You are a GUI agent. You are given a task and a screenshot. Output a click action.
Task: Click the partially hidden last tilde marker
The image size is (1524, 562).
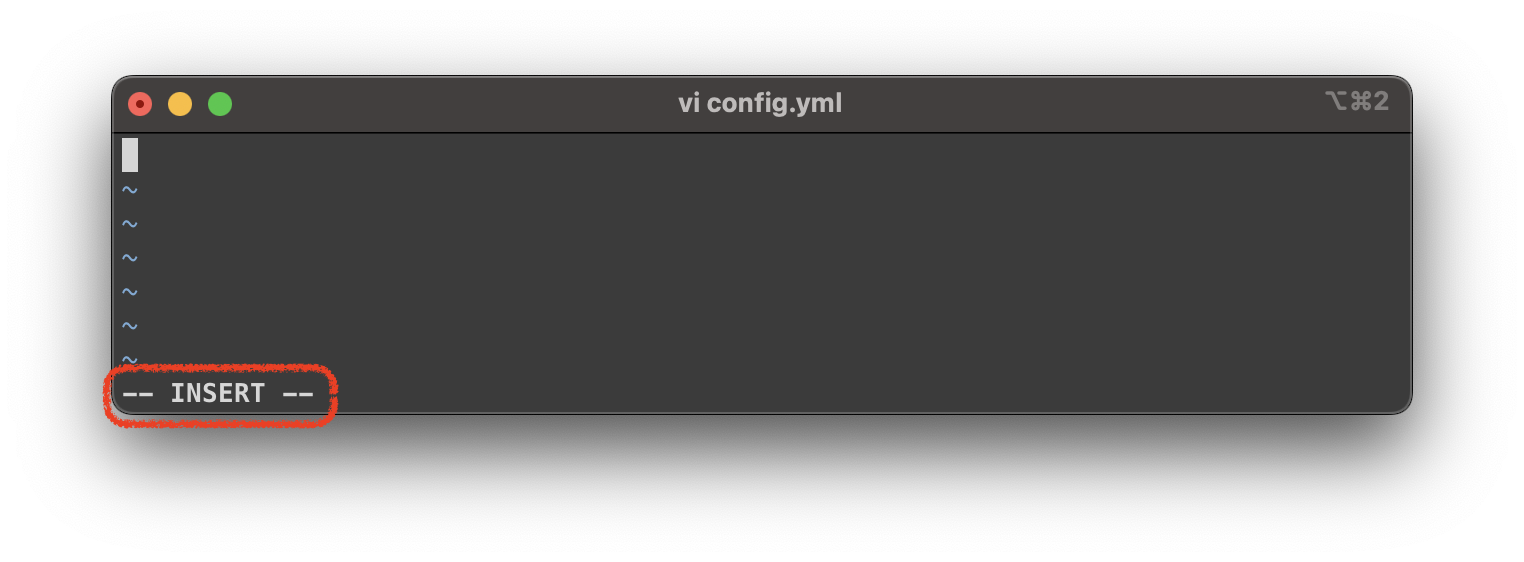pos(130,358)
